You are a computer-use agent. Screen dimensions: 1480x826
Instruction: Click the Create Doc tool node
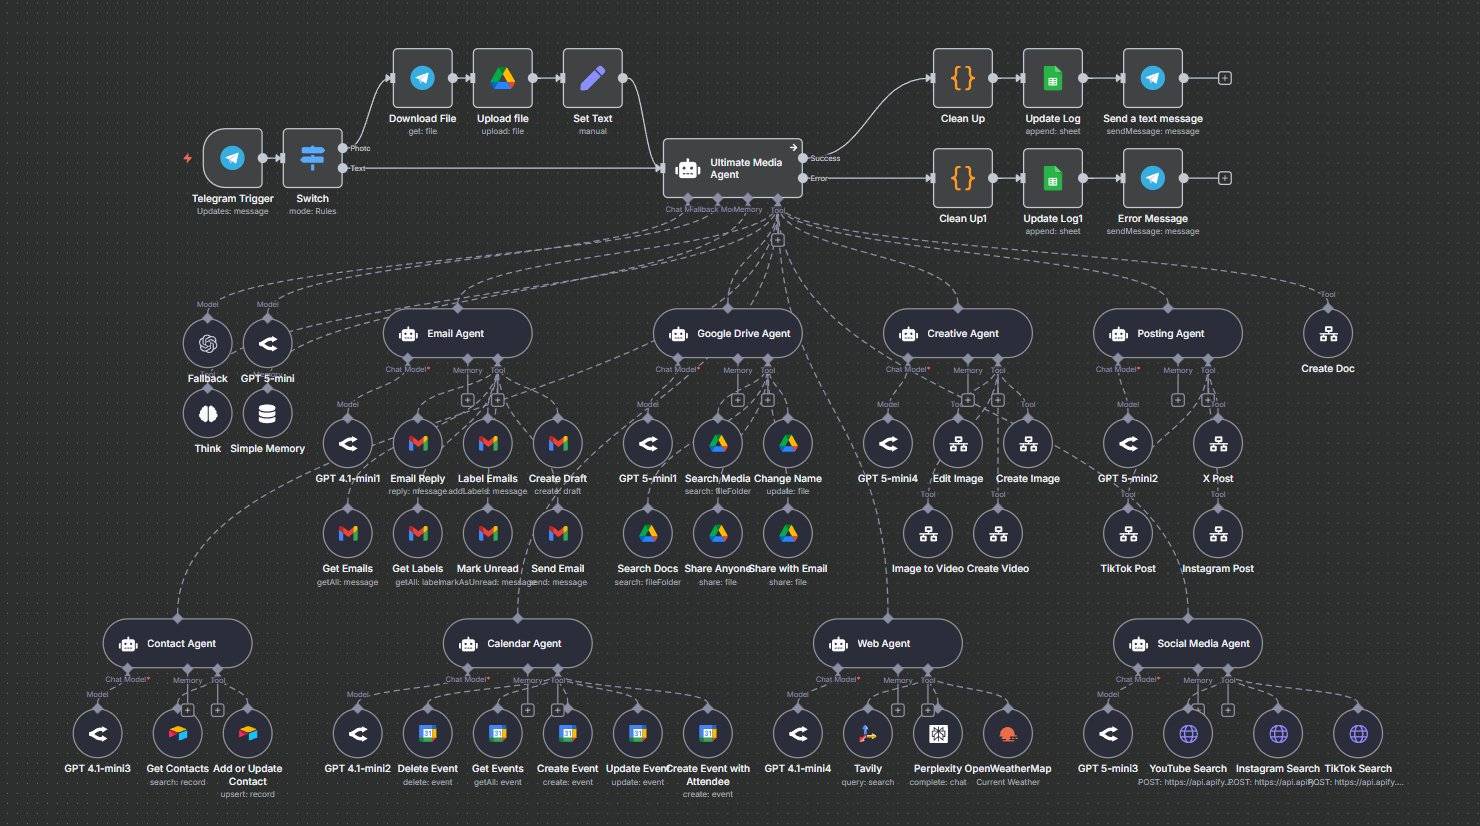point(1328,334)
